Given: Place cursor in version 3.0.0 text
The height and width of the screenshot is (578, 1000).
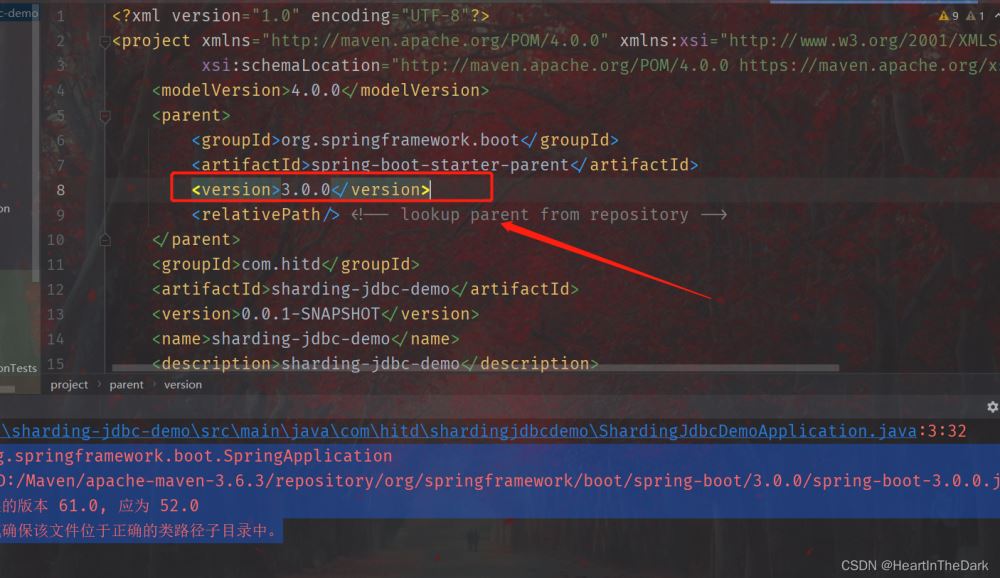Looking at the screenshot, I should (x=305, y=189).
